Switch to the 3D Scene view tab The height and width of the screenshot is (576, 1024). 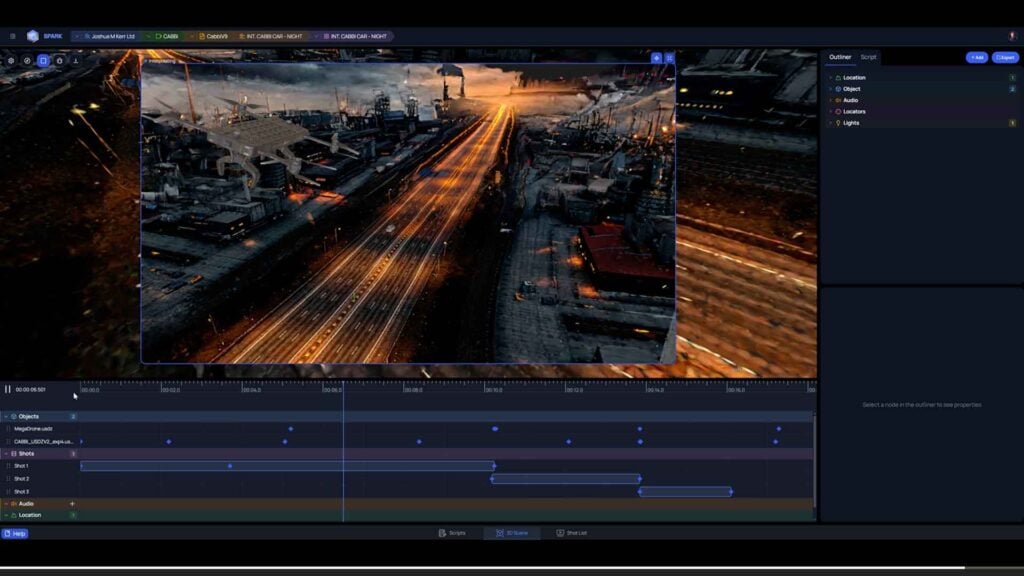512,534
